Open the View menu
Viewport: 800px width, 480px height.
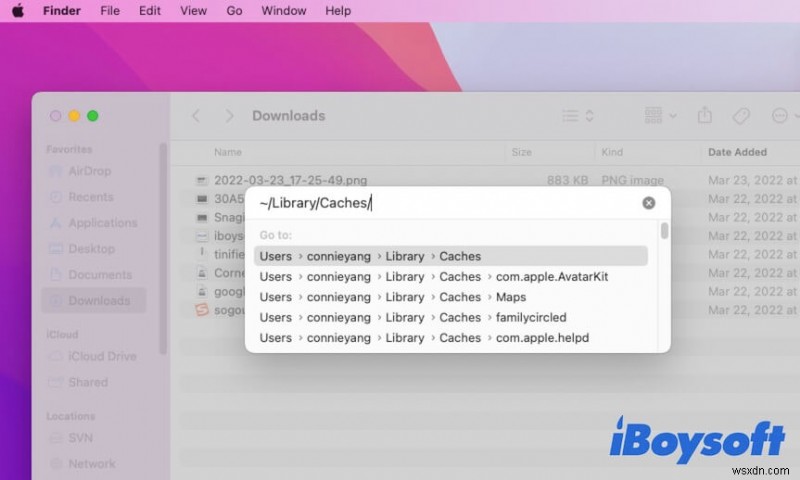[193, 11]
